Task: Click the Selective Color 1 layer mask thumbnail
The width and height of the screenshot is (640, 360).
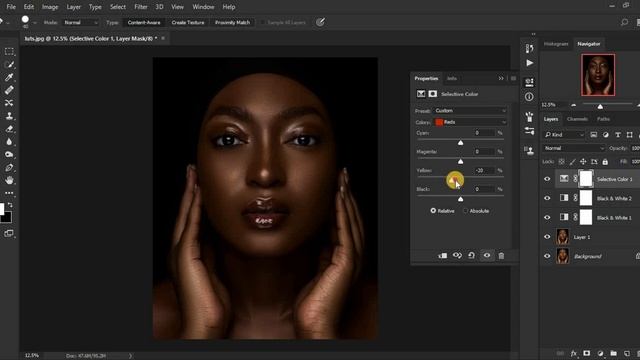Action: [x=586, y=179]
